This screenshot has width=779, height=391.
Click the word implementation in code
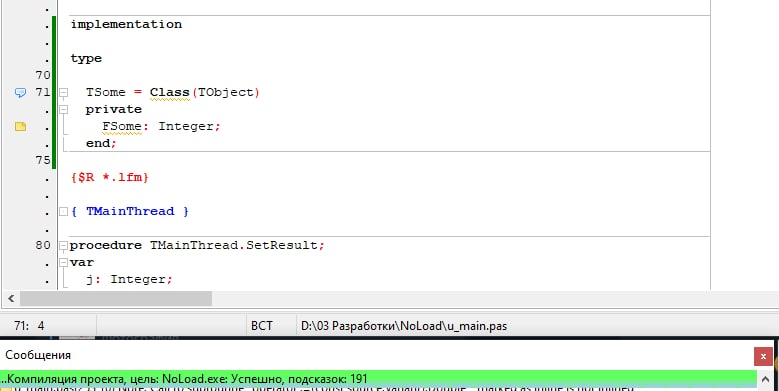click(126, 24)
